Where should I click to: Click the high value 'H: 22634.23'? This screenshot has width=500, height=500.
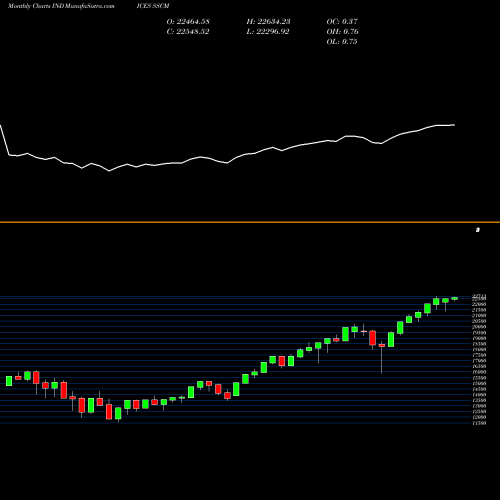[268, 22]
